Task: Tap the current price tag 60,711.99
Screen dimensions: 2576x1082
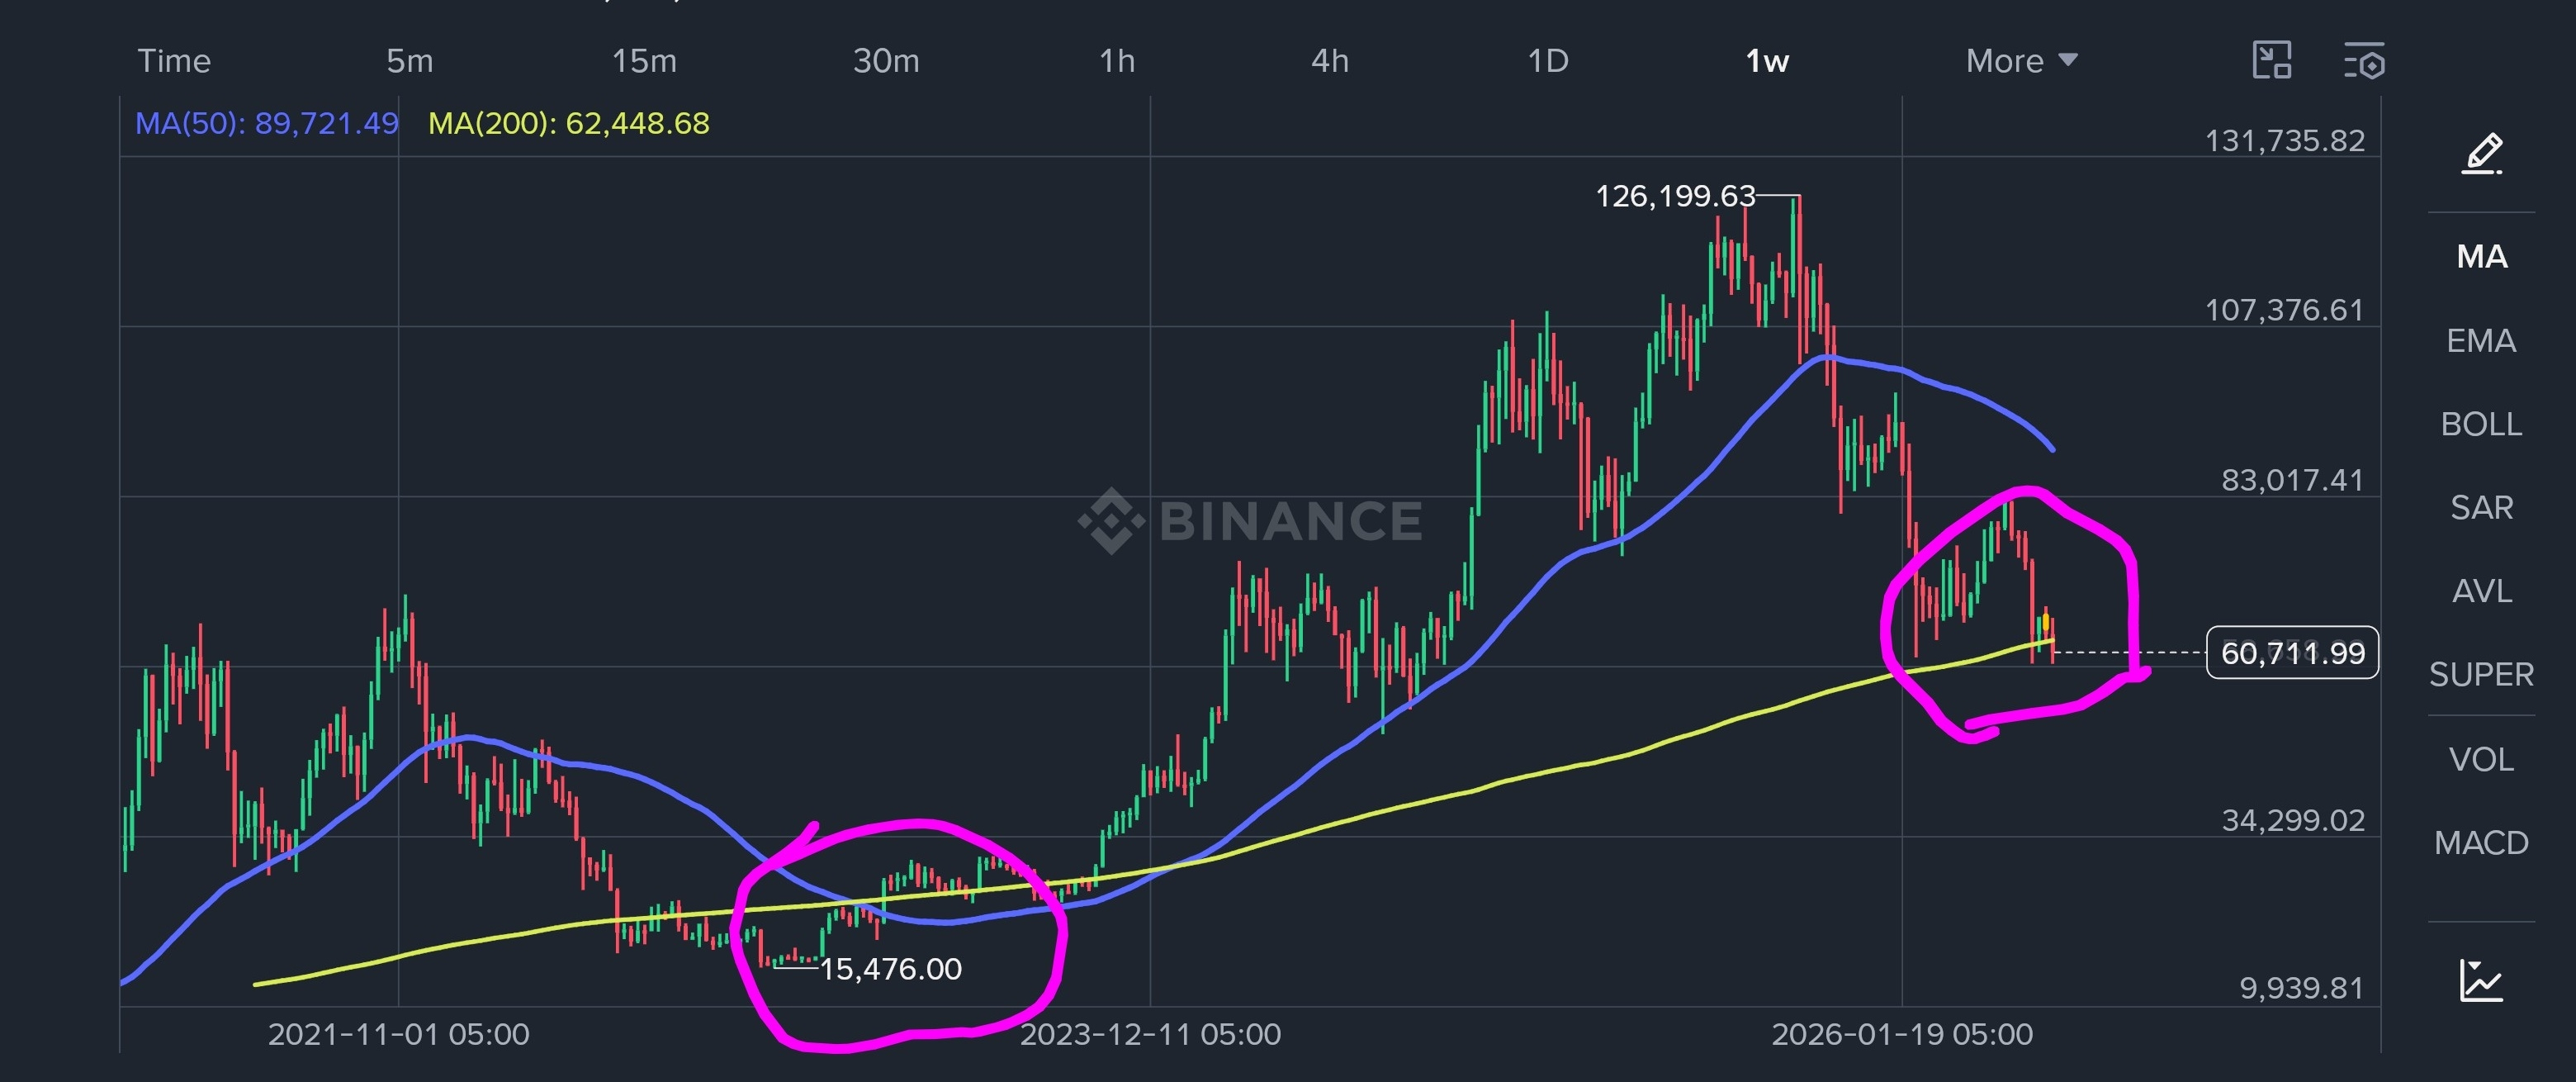Action: coord(2292,653)
